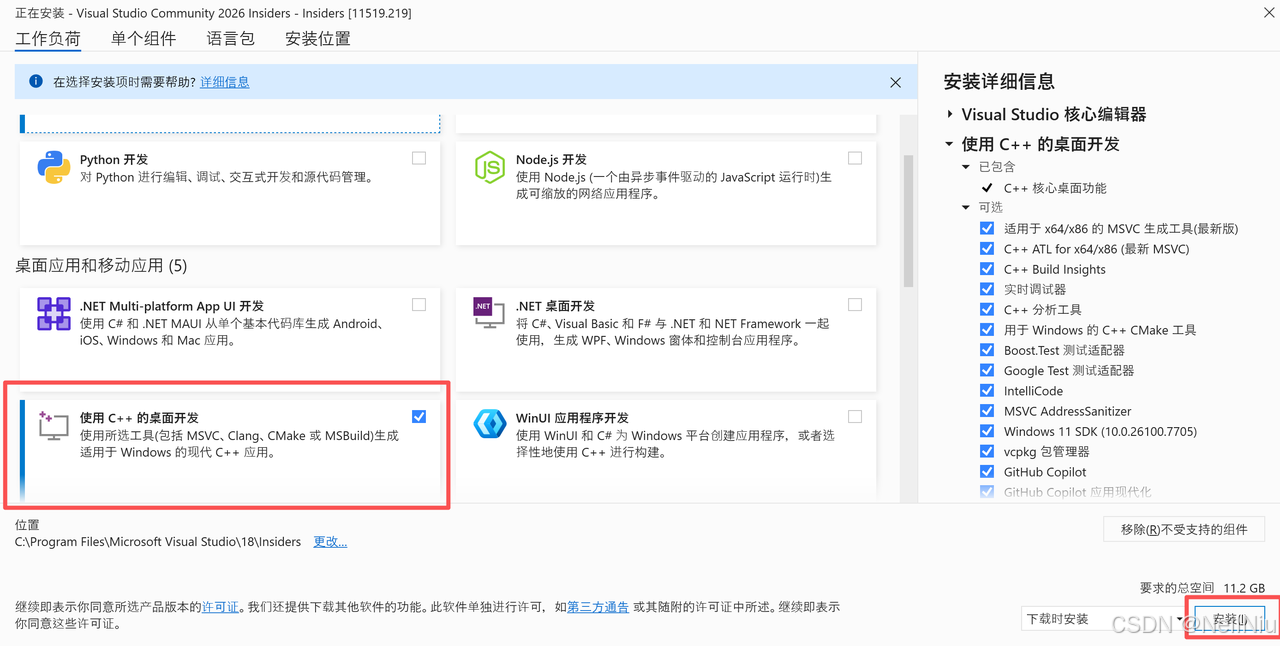Uncheck 使用 C++ 的桌面开发 workload checkbox
Image resolution: width=1280 pixels, height=646 pixels.
click(419, 417)
